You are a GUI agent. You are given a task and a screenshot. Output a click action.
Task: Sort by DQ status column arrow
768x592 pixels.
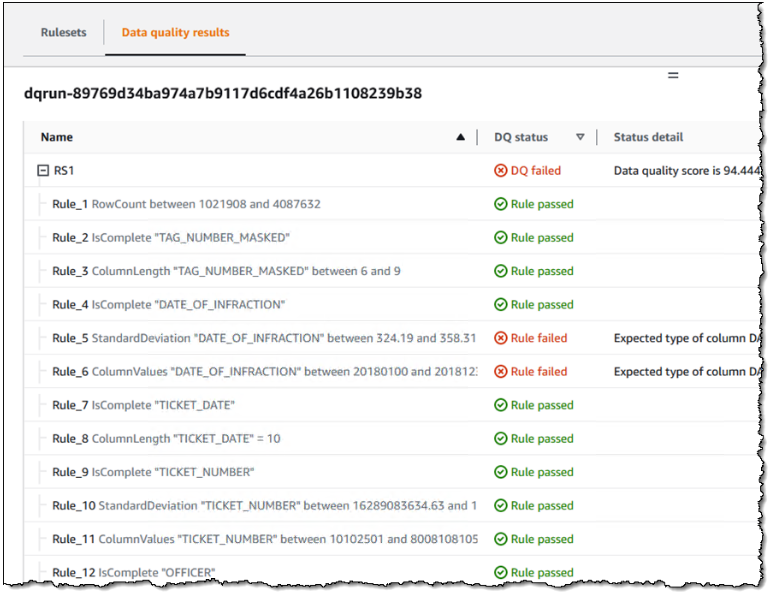[580, 138]
